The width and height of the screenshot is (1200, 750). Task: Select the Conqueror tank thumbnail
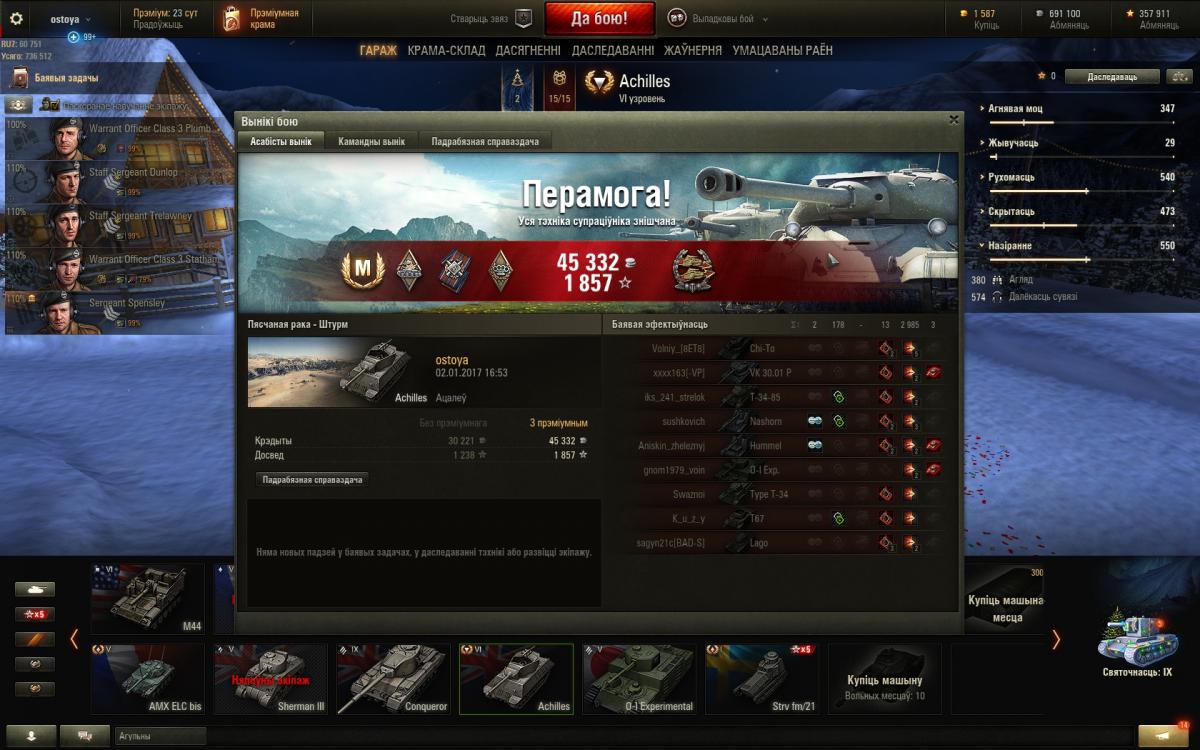pos(392,678)
